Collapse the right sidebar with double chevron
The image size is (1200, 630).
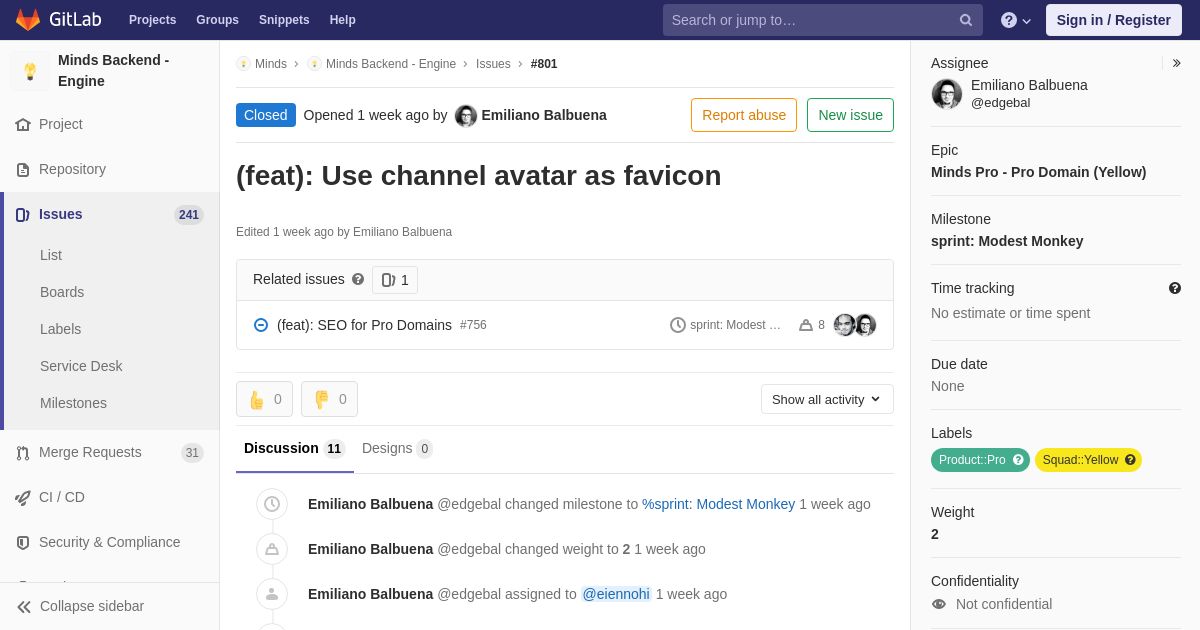1176,63
